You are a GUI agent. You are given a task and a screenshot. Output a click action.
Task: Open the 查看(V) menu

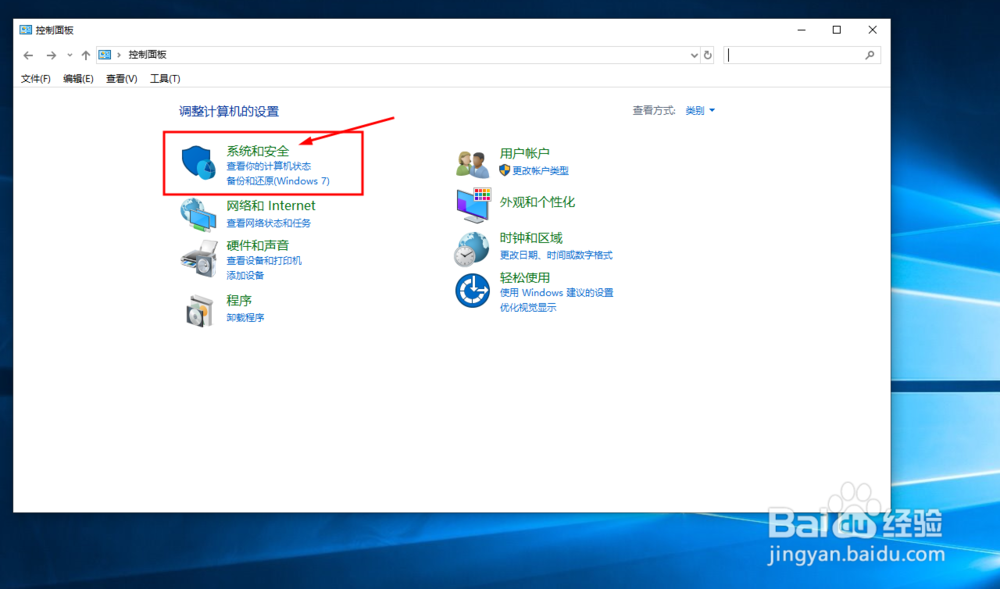(121, 78)
